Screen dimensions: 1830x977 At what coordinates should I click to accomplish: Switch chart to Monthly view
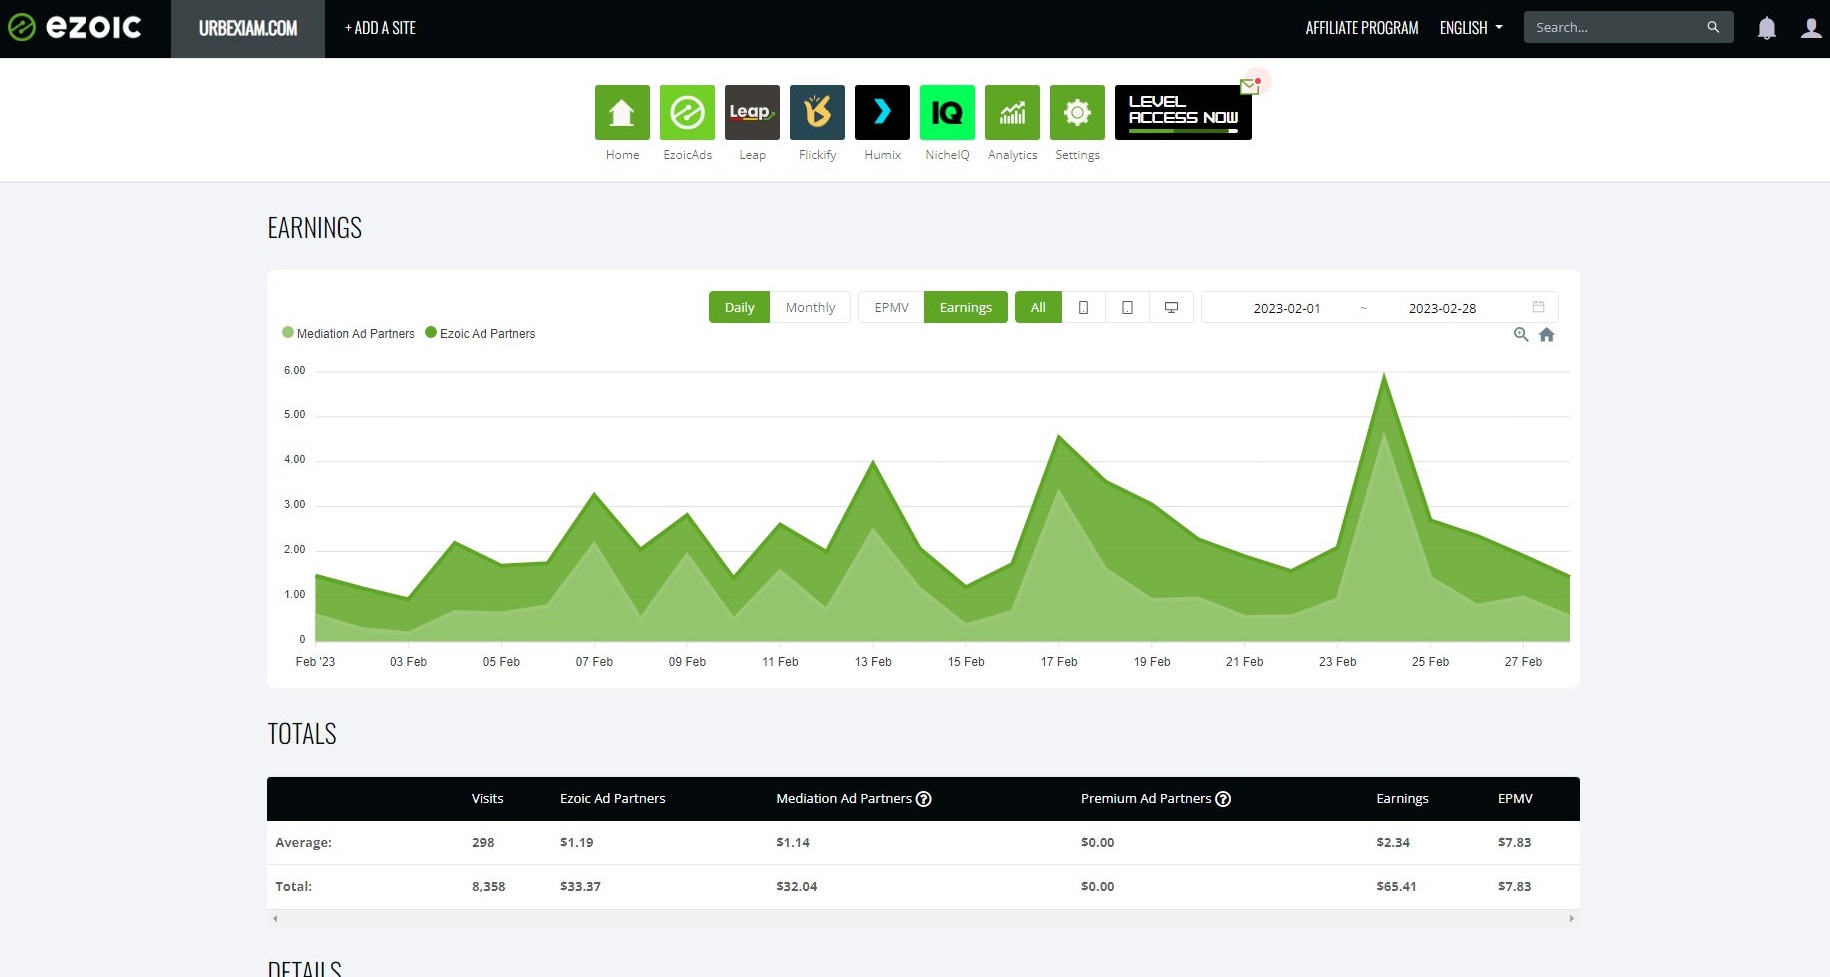coord(810,307)
